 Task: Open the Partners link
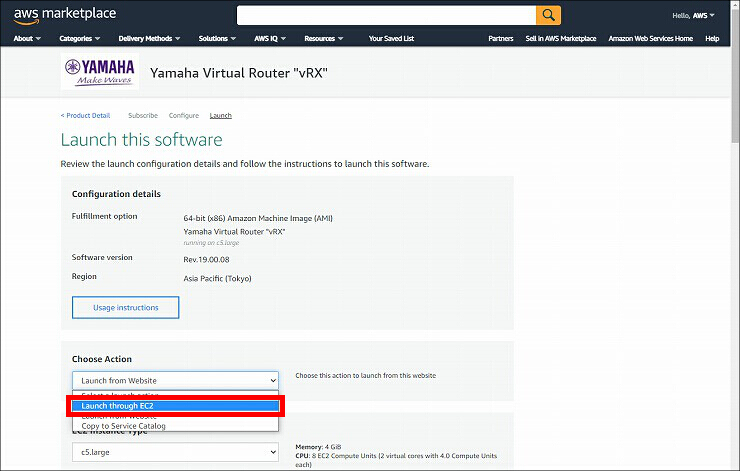(501, 39)
